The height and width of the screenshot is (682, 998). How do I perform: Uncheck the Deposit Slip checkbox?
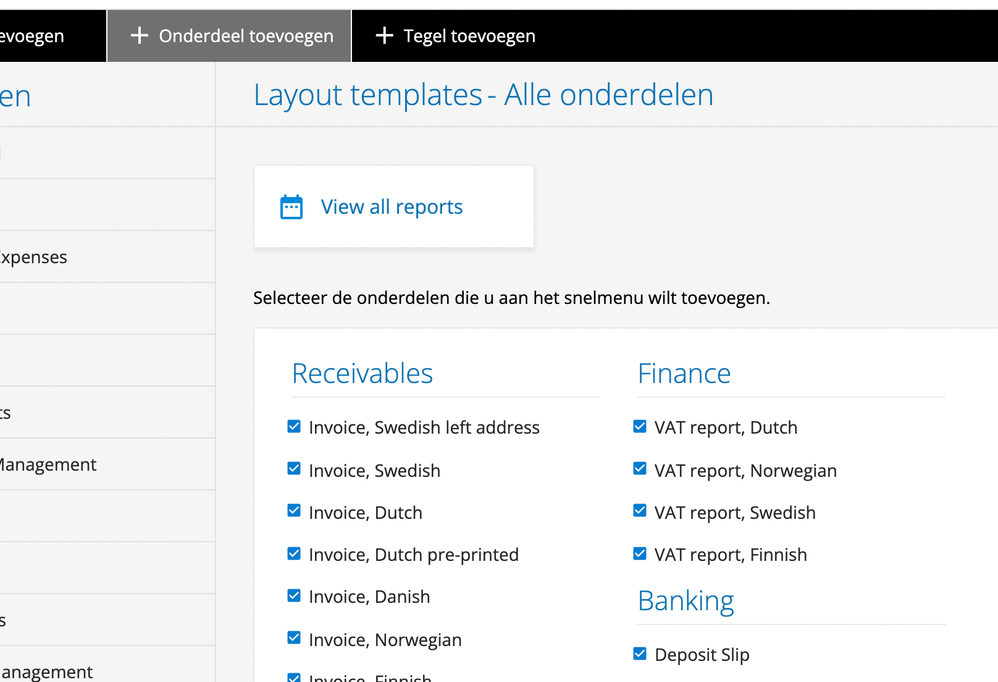pos(640,654)
